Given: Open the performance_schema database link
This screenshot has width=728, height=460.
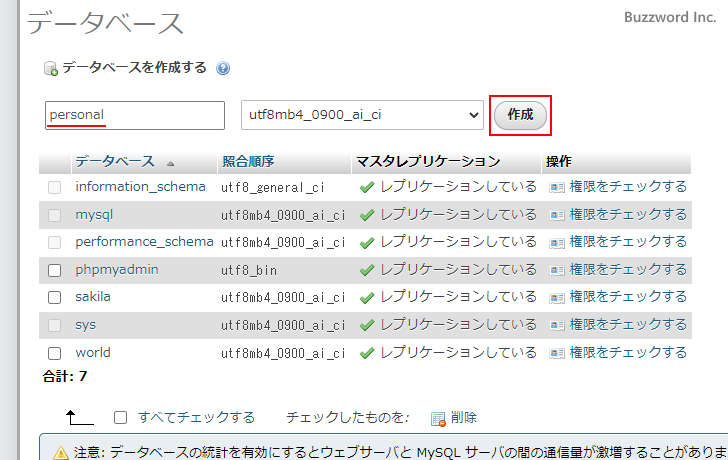Looking at the screenshot, I should (x=144, y=242).
